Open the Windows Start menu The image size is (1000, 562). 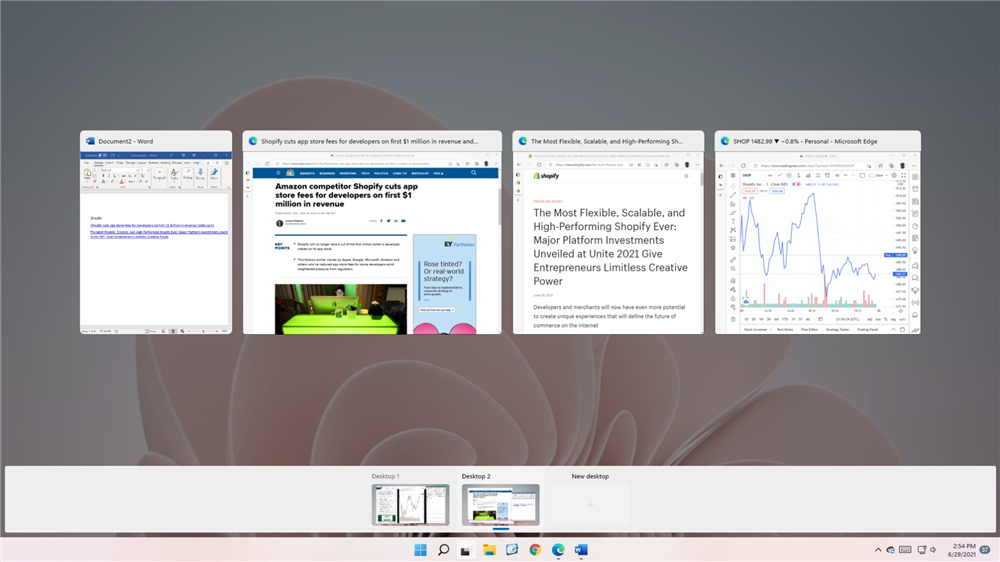tap(420, 550)
